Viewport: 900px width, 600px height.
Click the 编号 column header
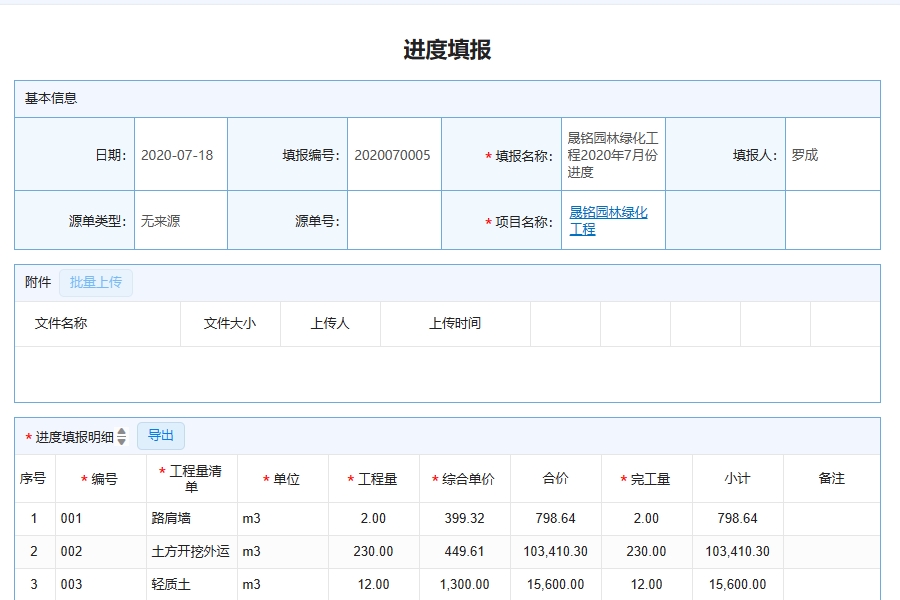(100, 479)
